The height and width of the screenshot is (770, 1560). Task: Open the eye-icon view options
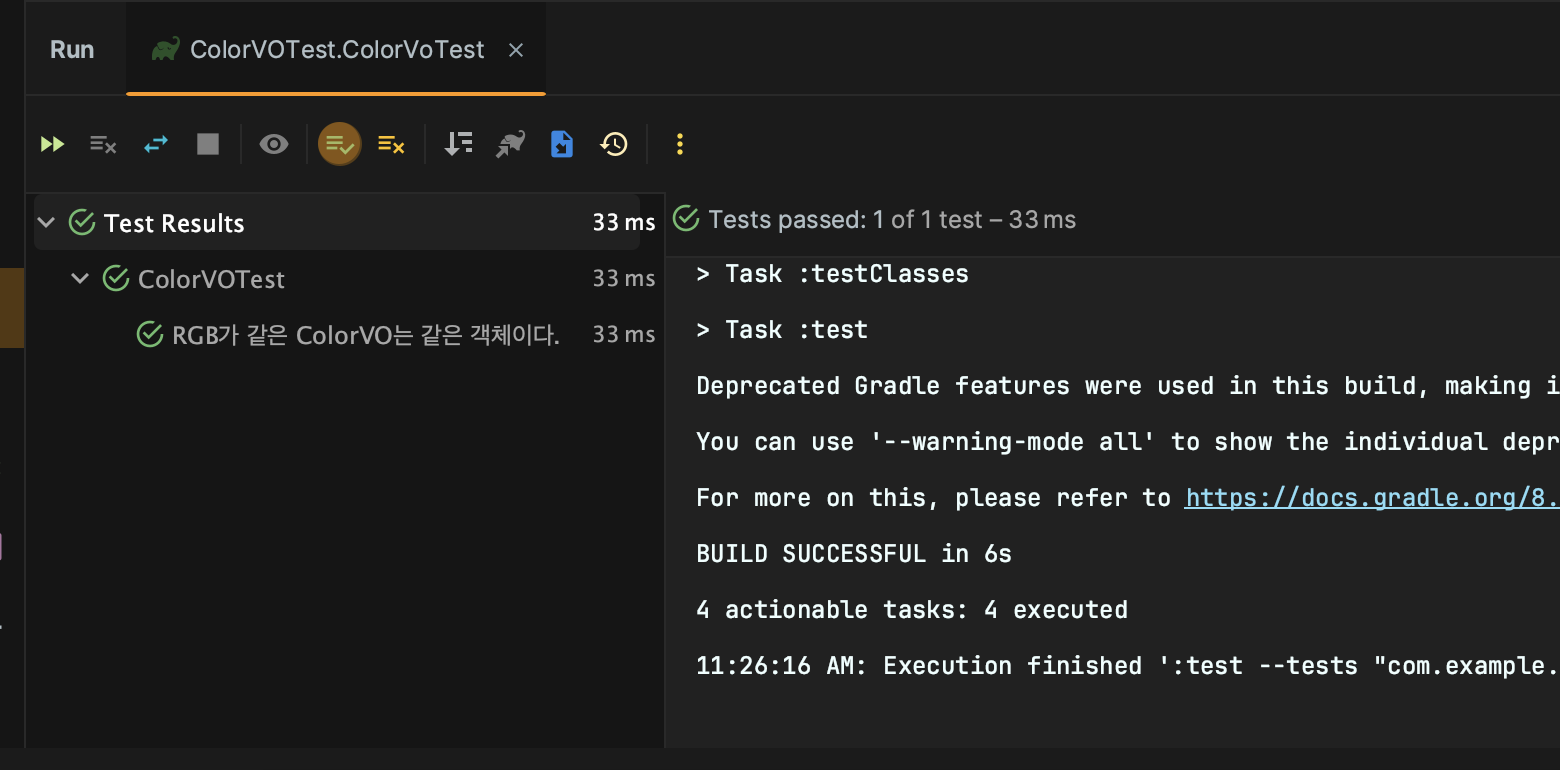click(273, 145)
